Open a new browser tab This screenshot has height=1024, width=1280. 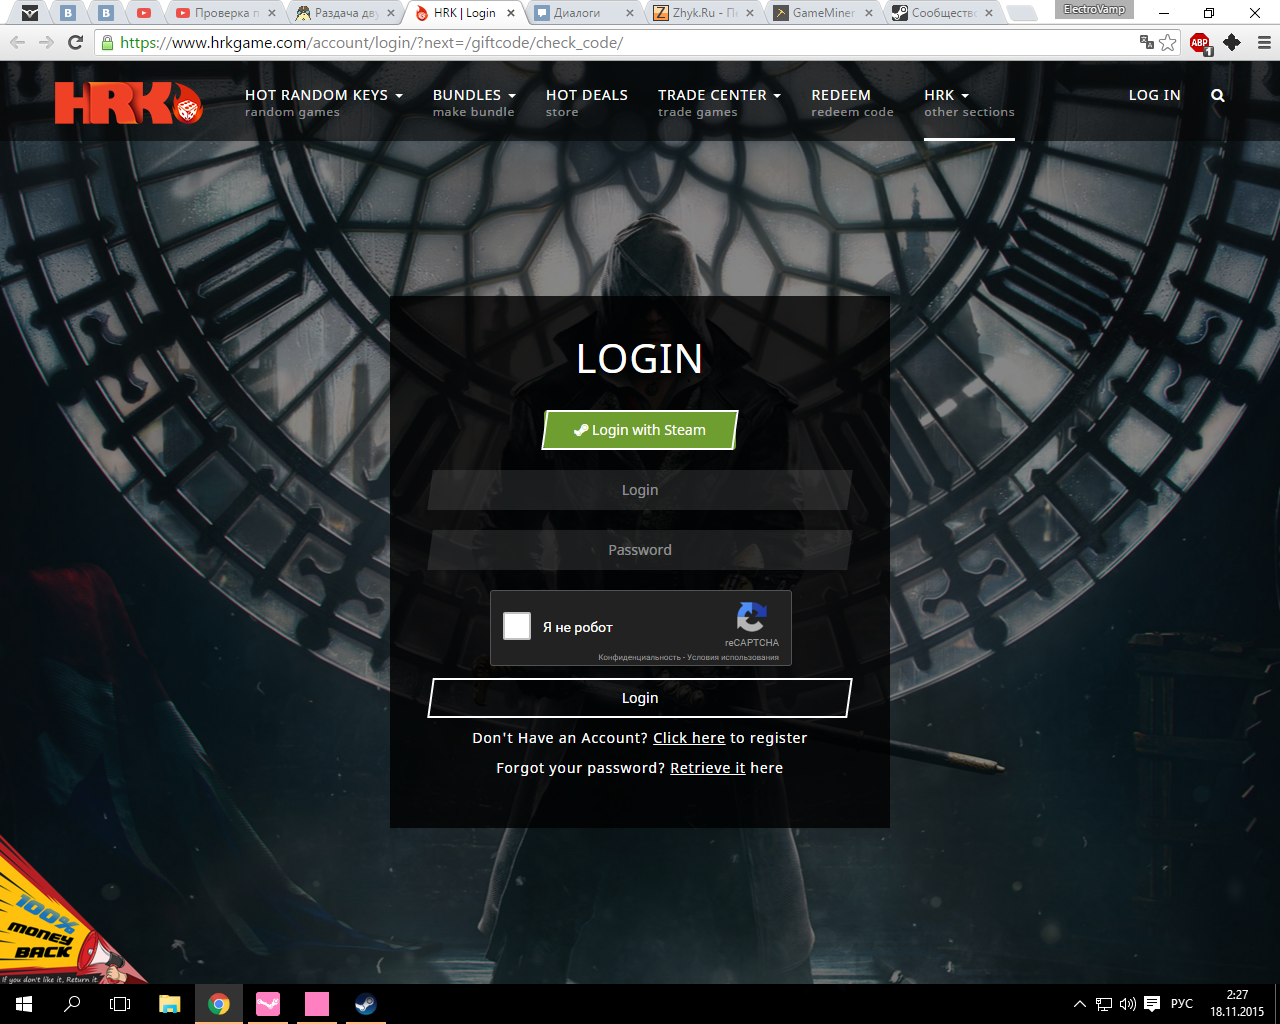pos(1021,13)
